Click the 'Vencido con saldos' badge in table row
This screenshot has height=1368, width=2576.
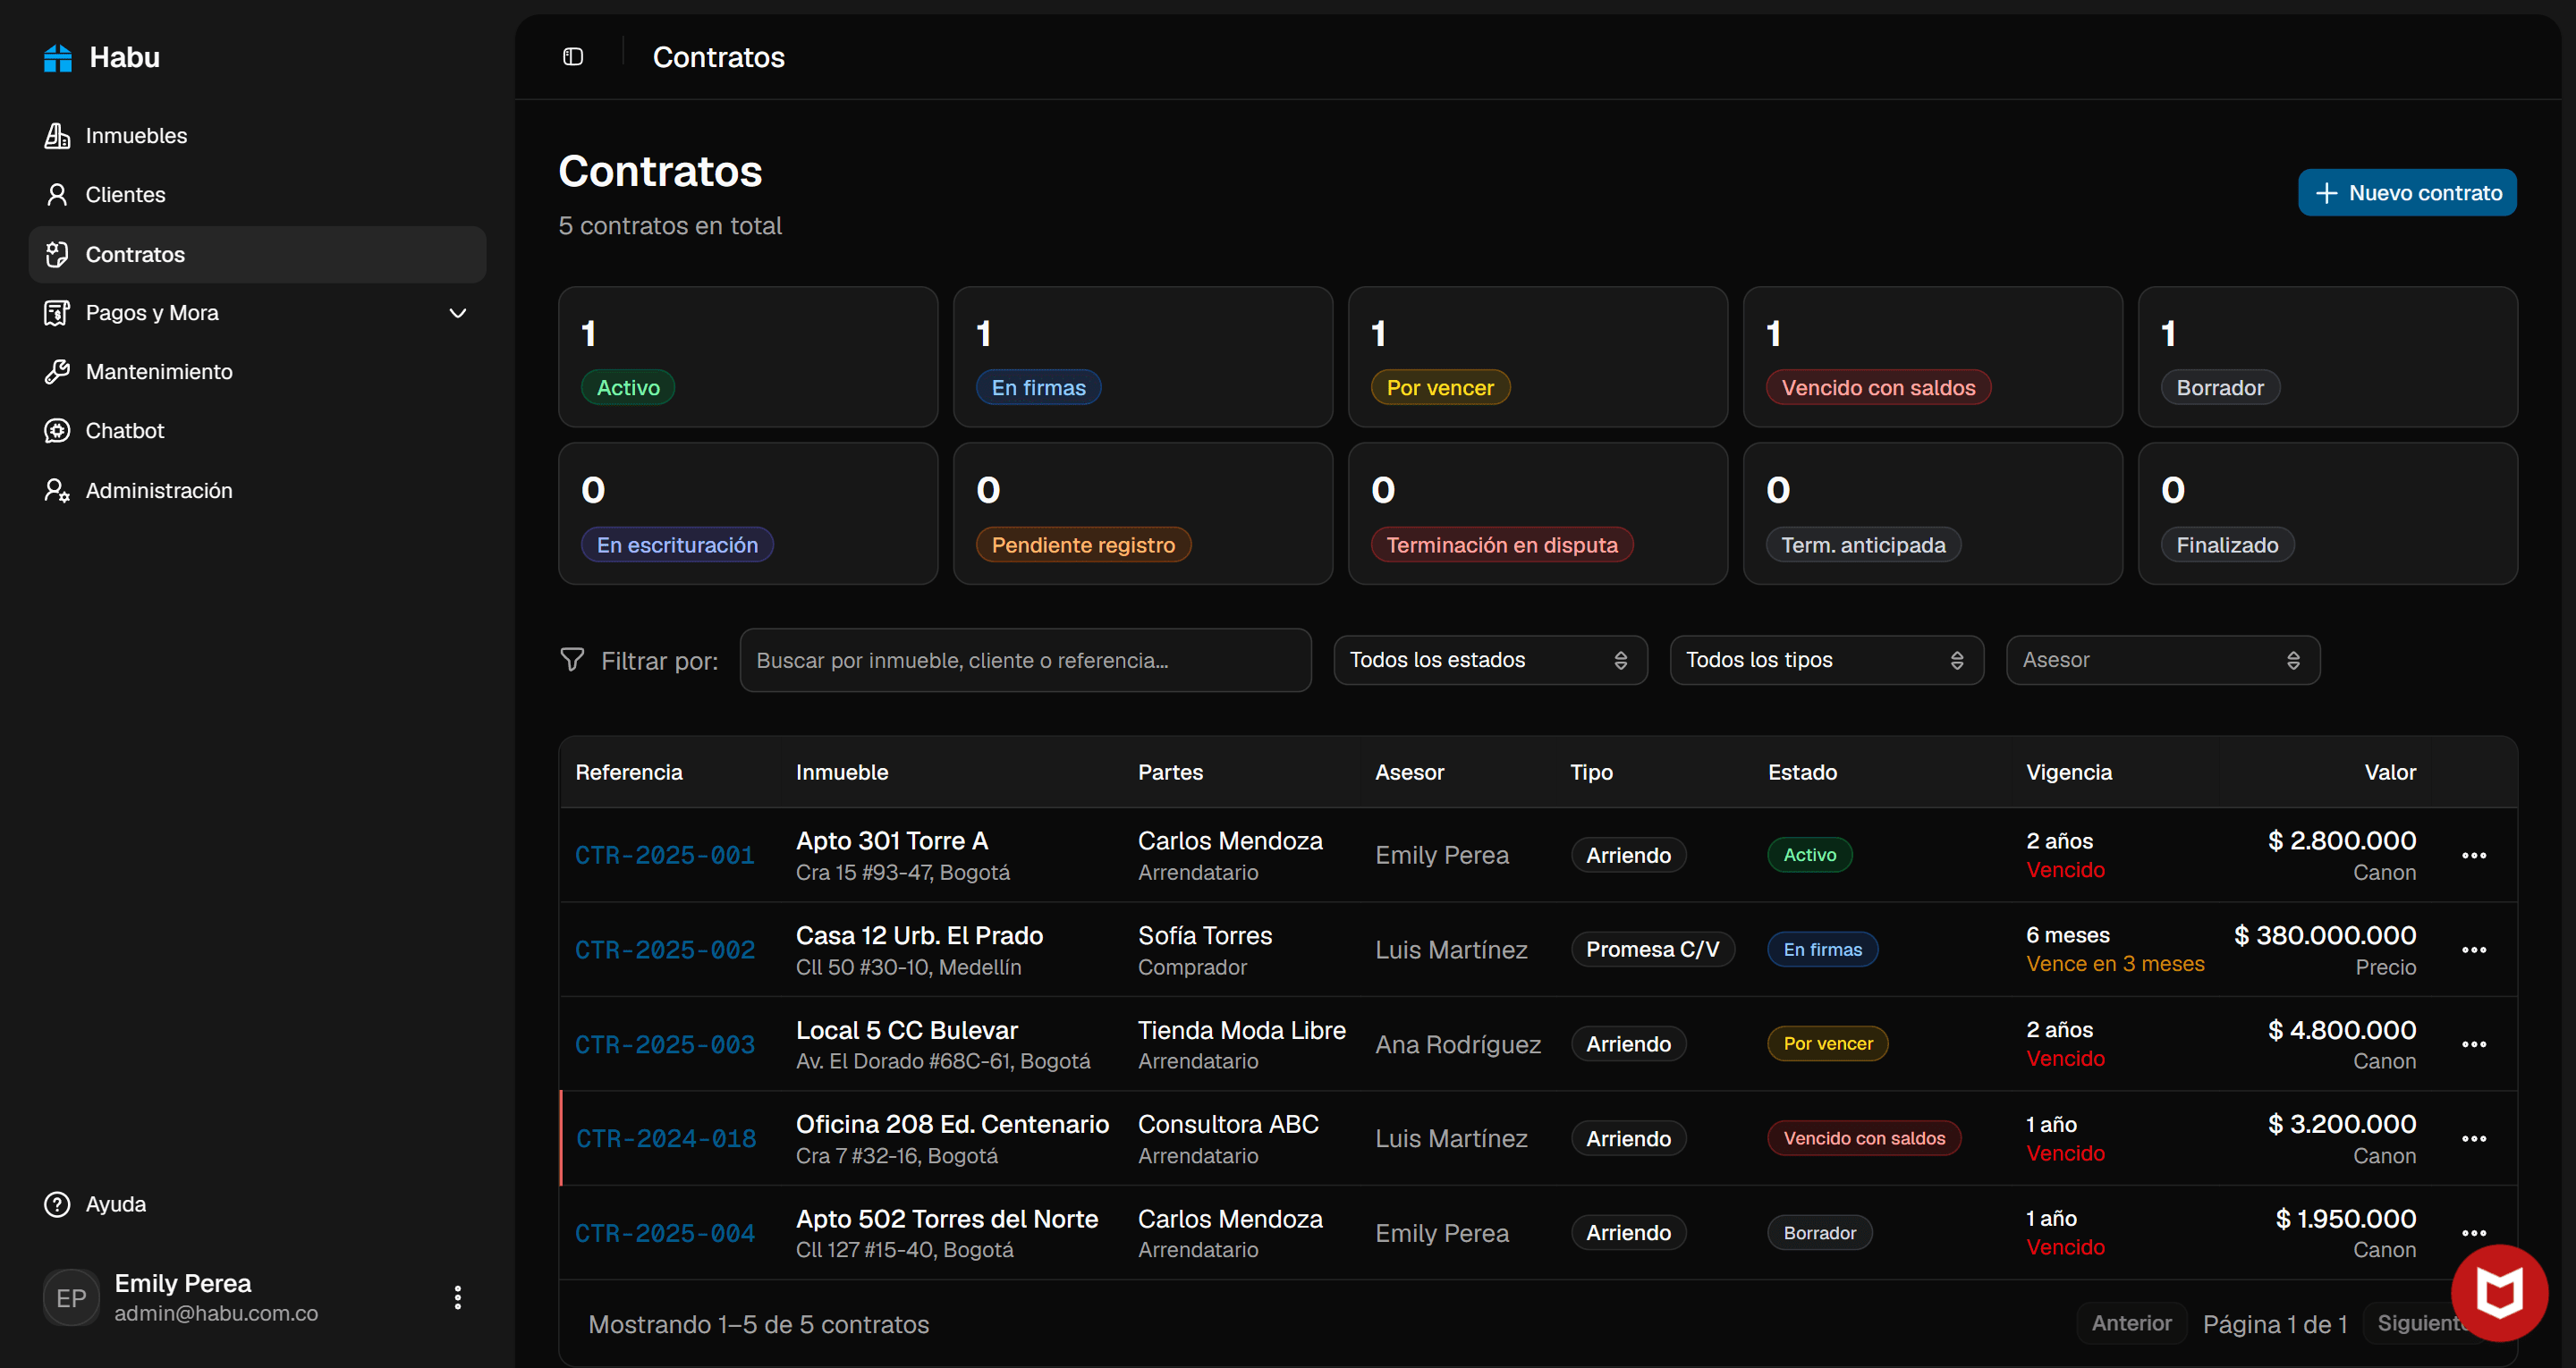point(1864,1139)
